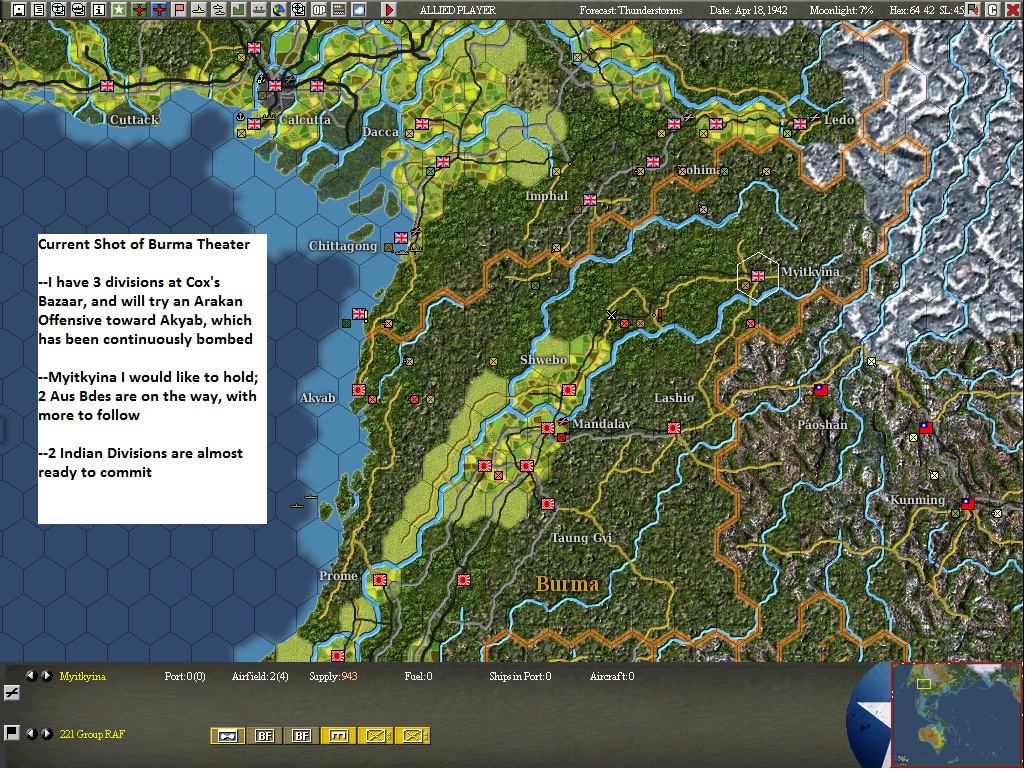Select the Chinese flag at Kunming
Viewport: 1028px width, 772px height.
coord(968,503)
